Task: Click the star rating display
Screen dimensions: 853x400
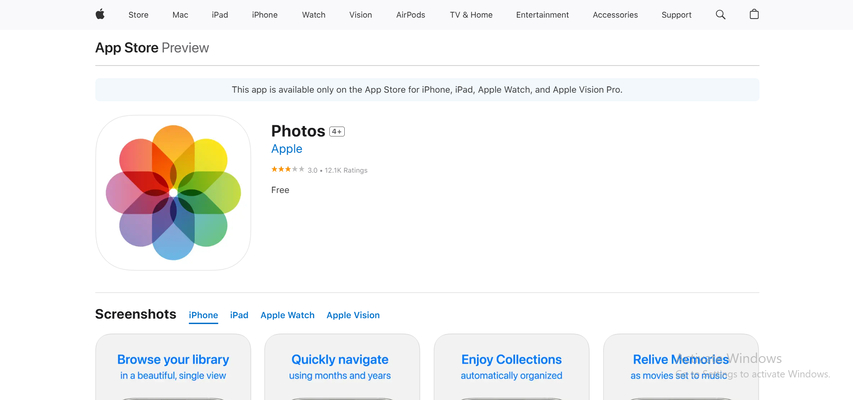Action: point(288,170)
